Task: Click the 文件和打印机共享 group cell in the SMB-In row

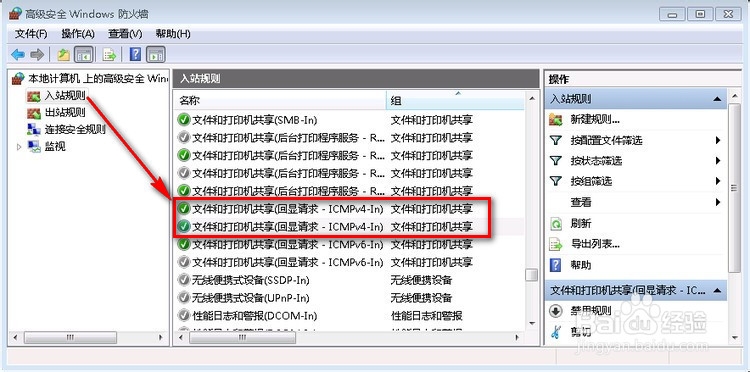Action: pos(432,120)
